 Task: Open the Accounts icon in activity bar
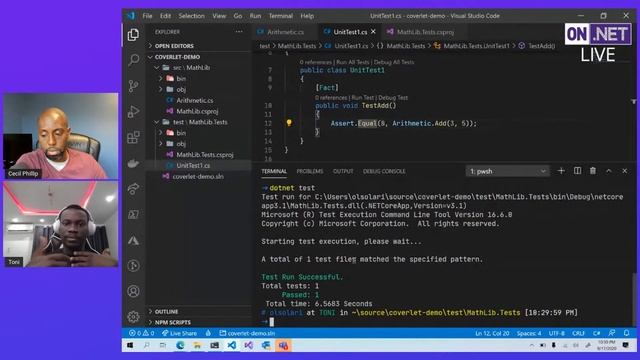pyautogui.click(x=133, y=291)
